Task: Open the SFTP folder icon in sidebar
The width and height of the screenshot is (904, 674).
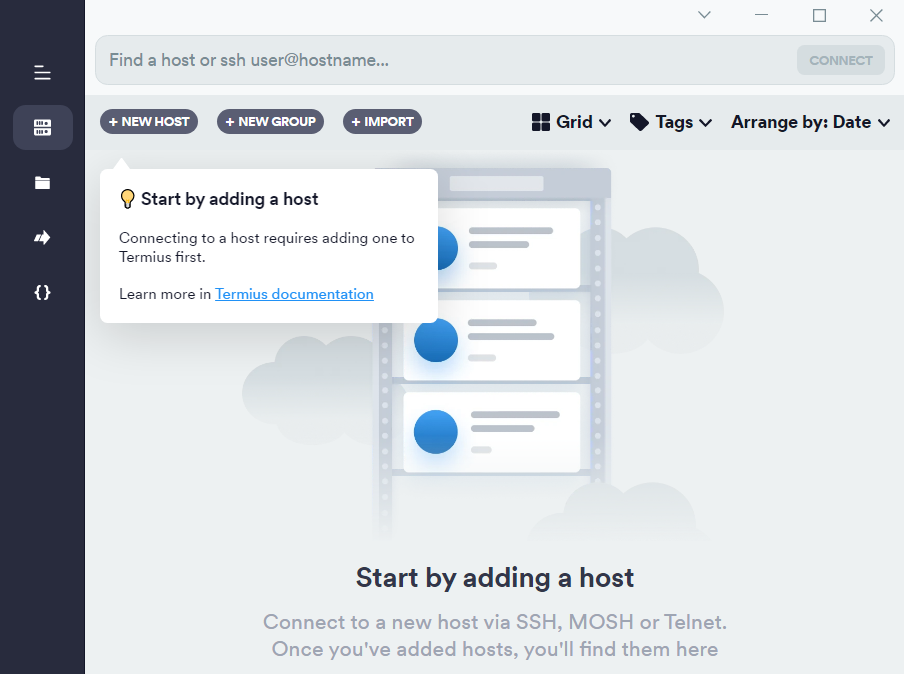Action: pyautogui.click(x=42, y=183)
